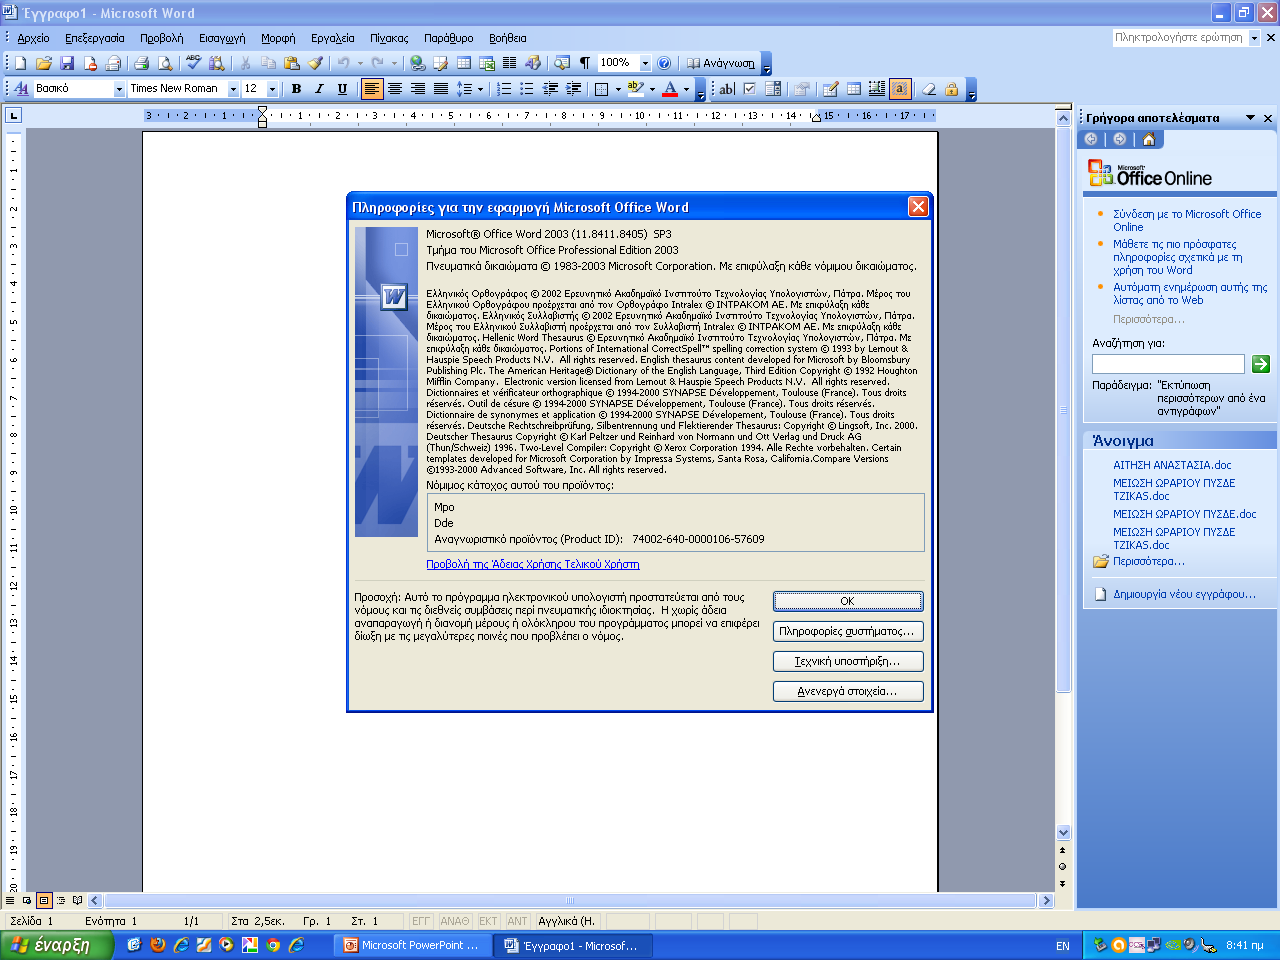The width and height of the screenshot is (1280, 960).
Task: Open the 100% zoom dropdown
Action: (x=645, y=63)
